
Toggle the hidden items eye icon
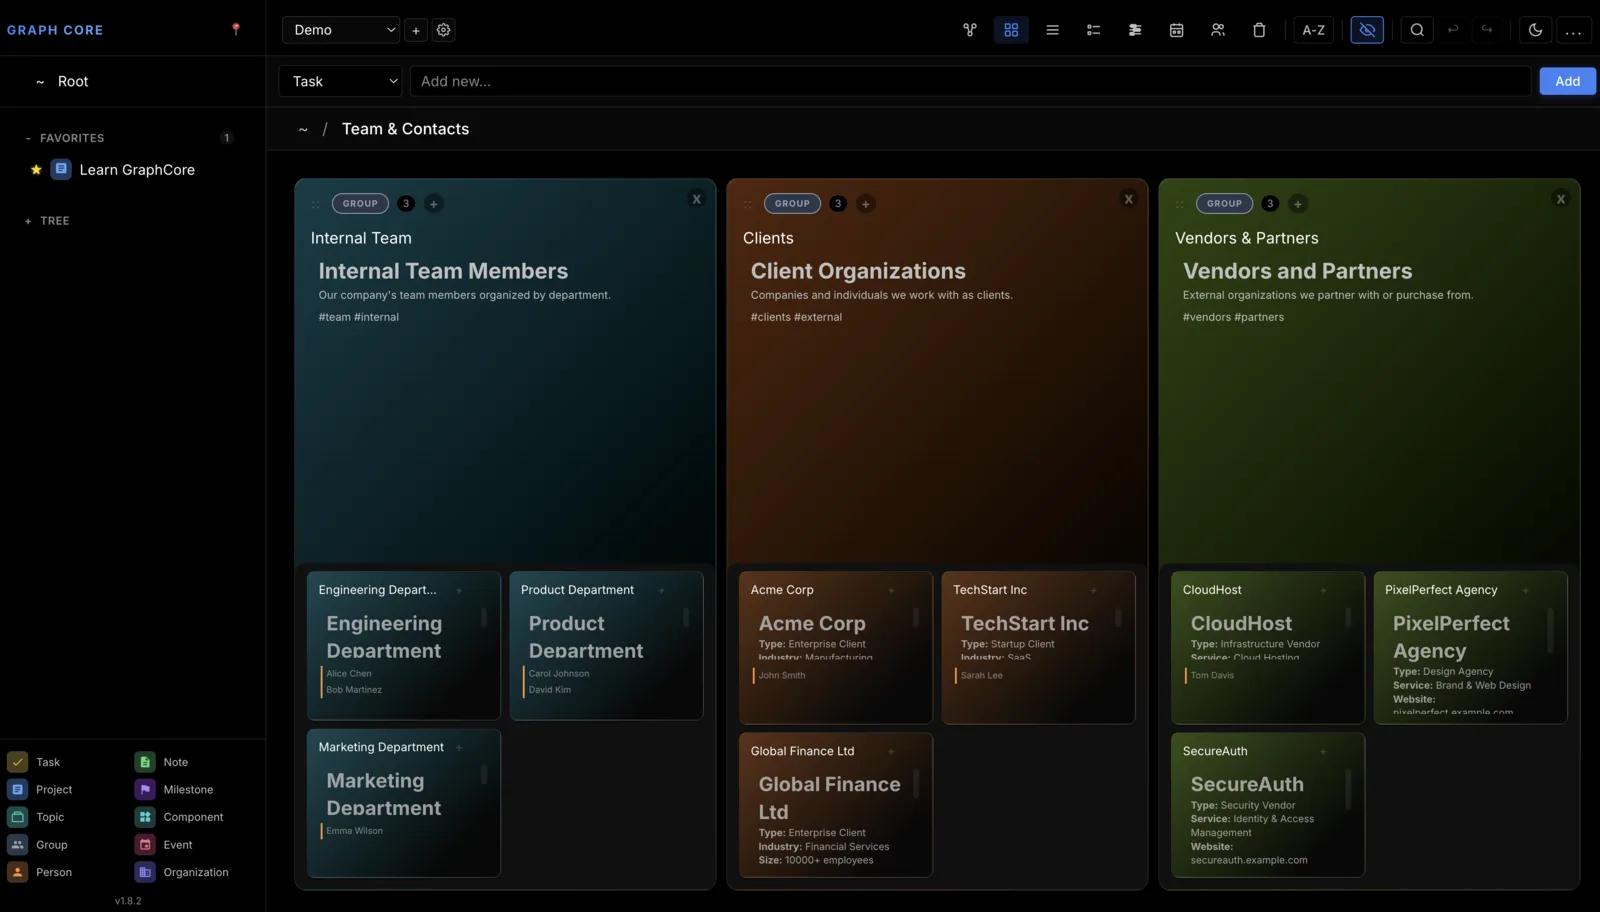tap(1367, 30)
